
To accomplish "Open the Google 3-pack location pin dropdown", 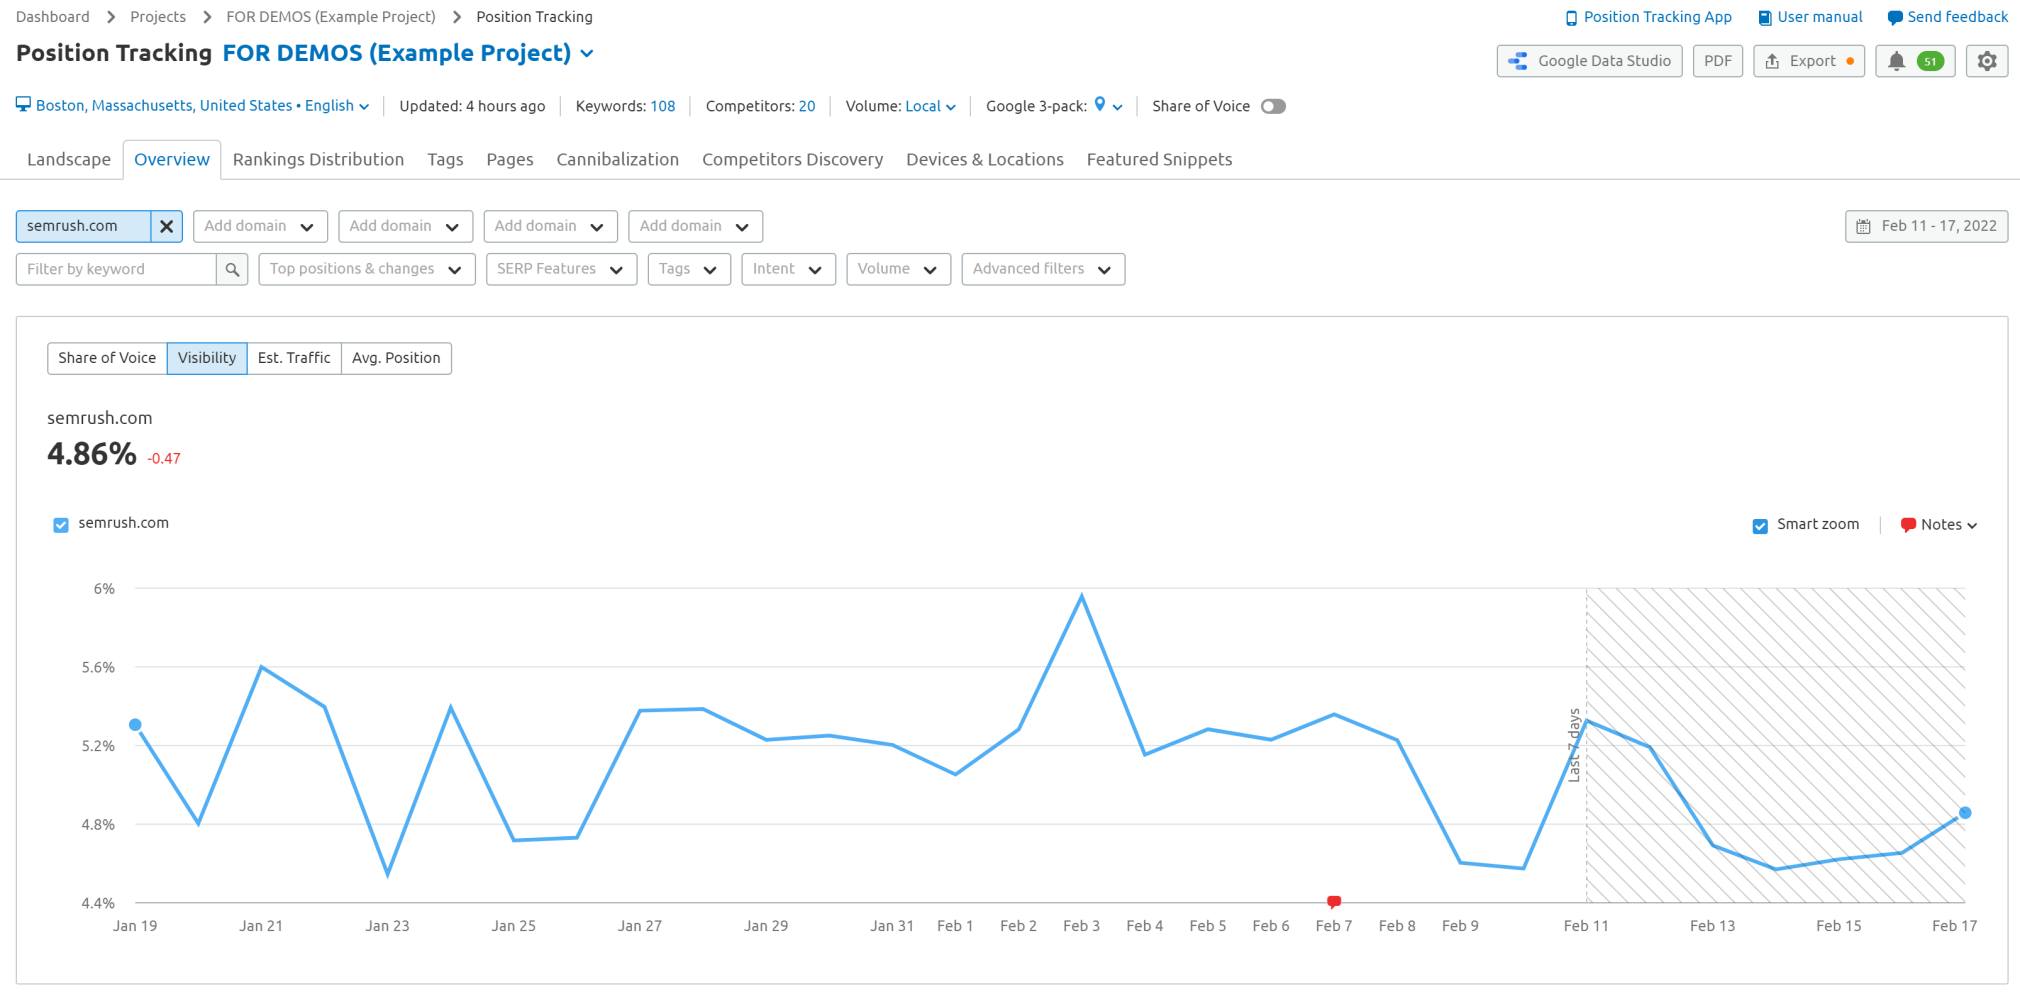I will [1108, 105].
